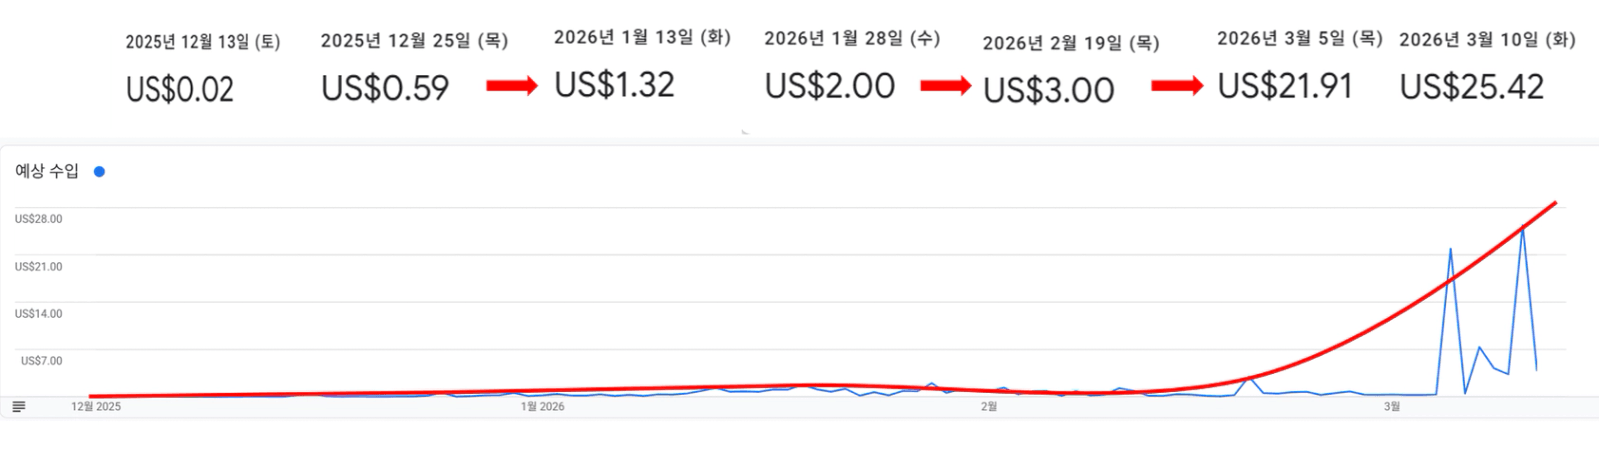Click the red arrow after US$2.00
The height and width of the screenshot is (449, 1599).
(x=945, y=86)
